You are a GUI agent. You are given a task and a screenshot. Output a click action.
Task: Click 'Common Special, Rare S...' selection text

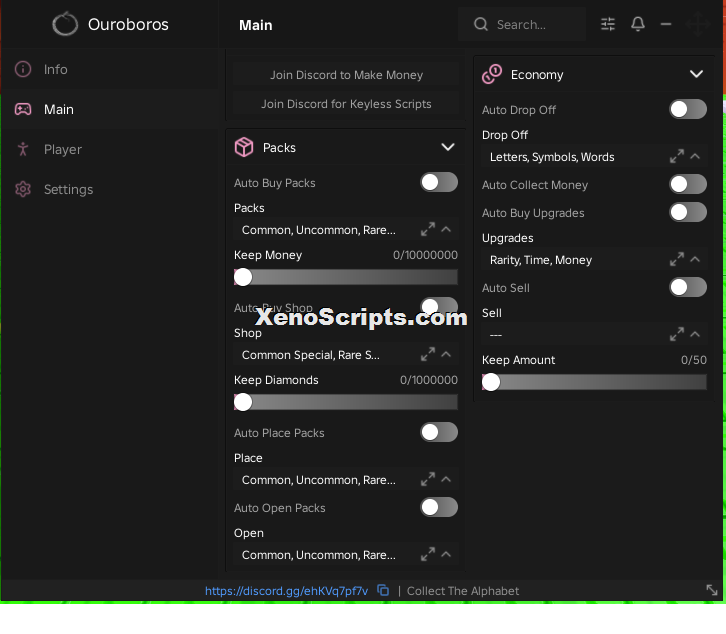coord(311,355)
